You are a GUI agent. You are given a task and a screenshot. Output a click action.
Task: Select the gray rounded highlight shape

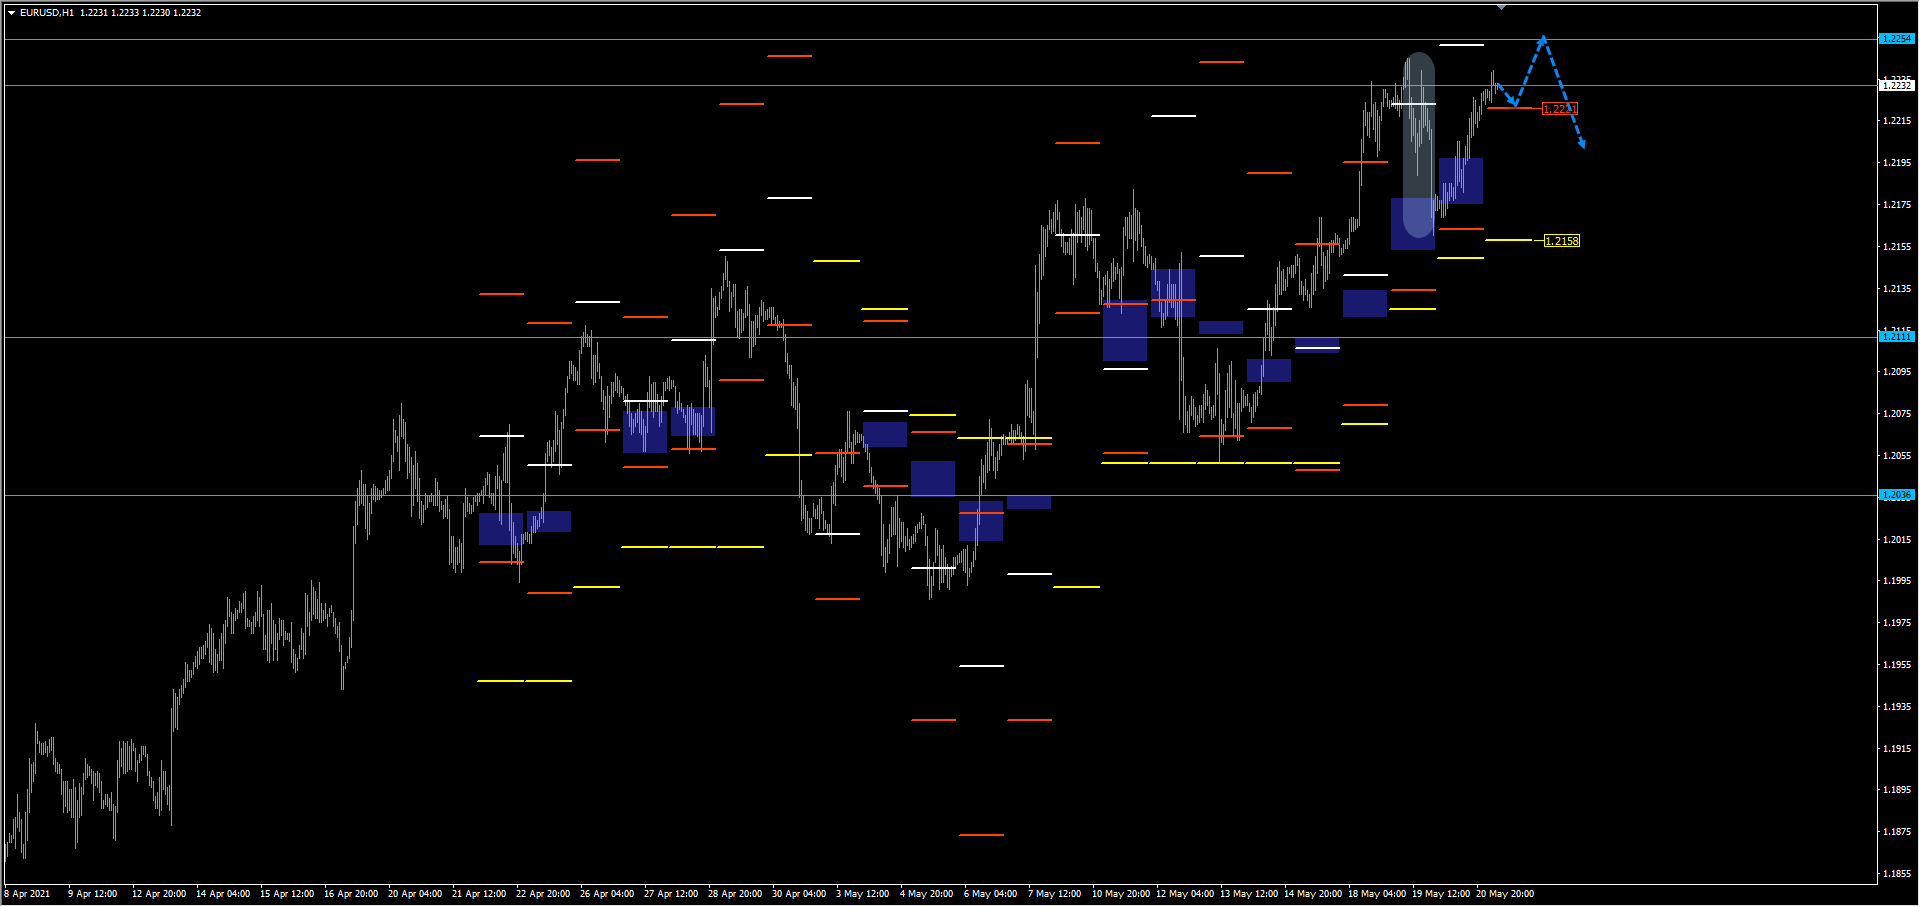pyautogui.click(x=1418, y=145)
